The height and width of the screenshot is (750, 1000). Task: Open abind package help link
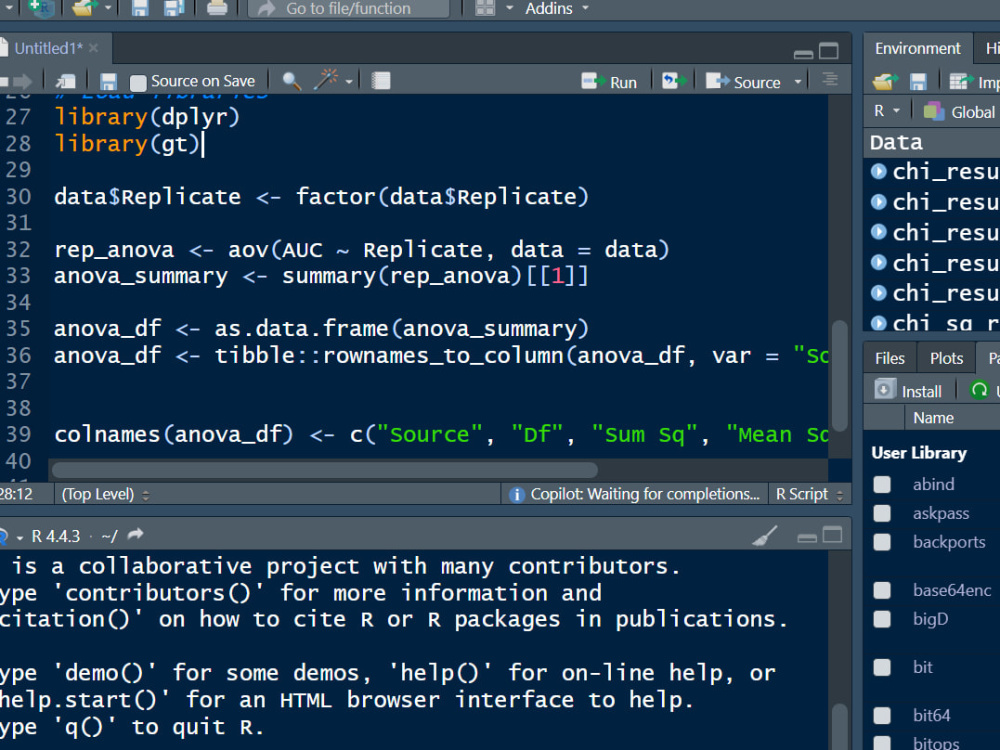click(933, 484)
